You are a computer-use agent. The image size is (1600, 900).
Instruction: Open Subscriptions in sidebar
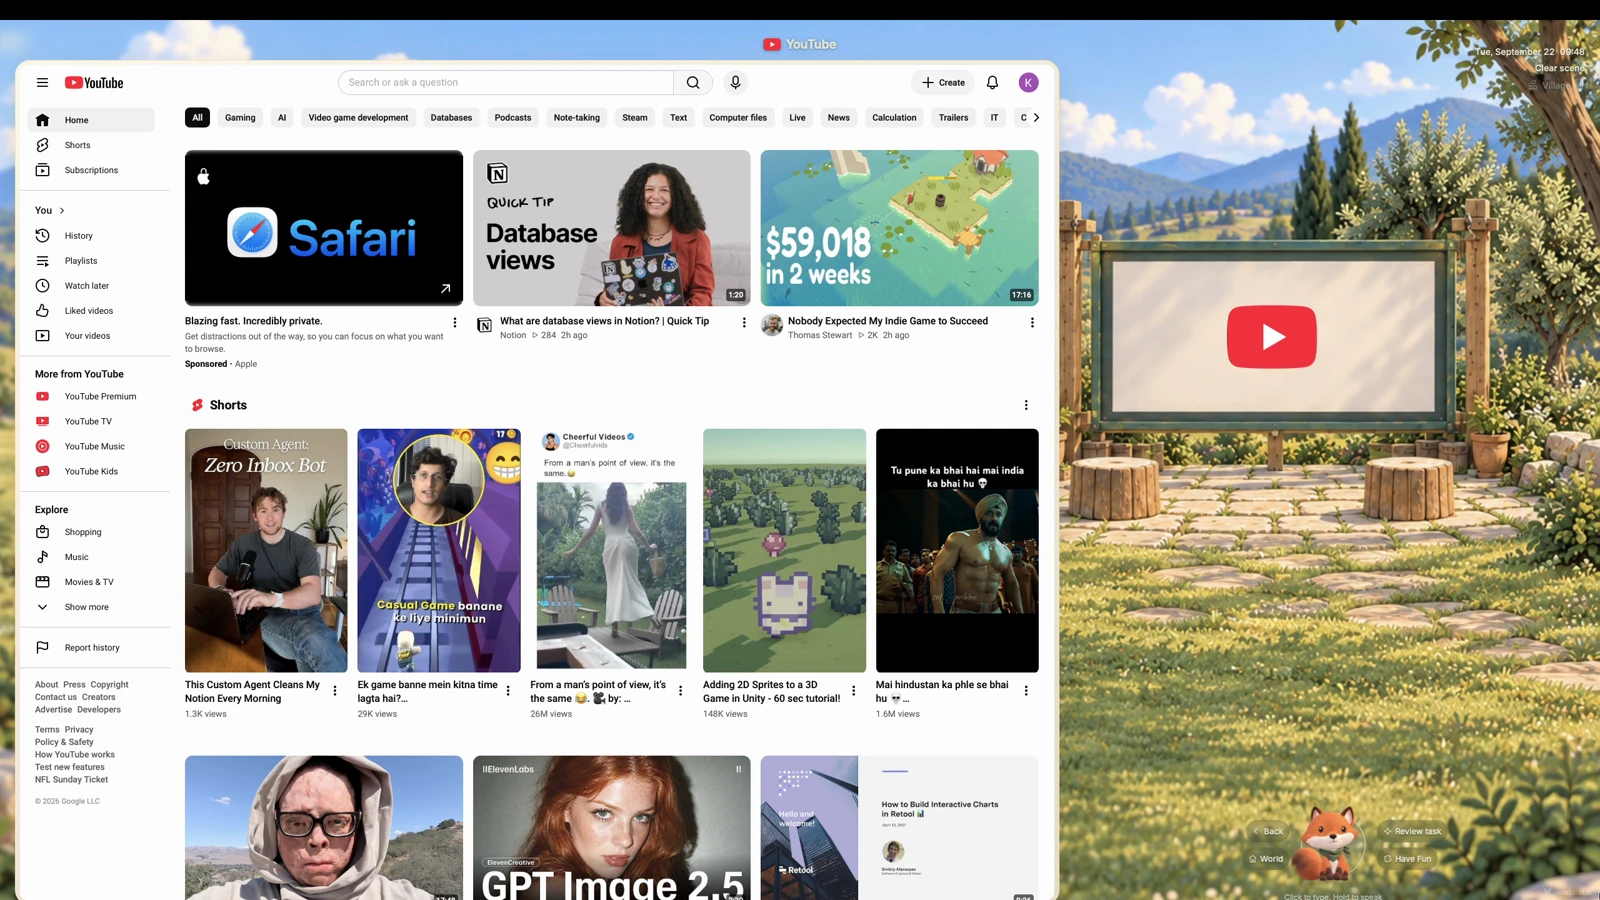pos(91,170)
